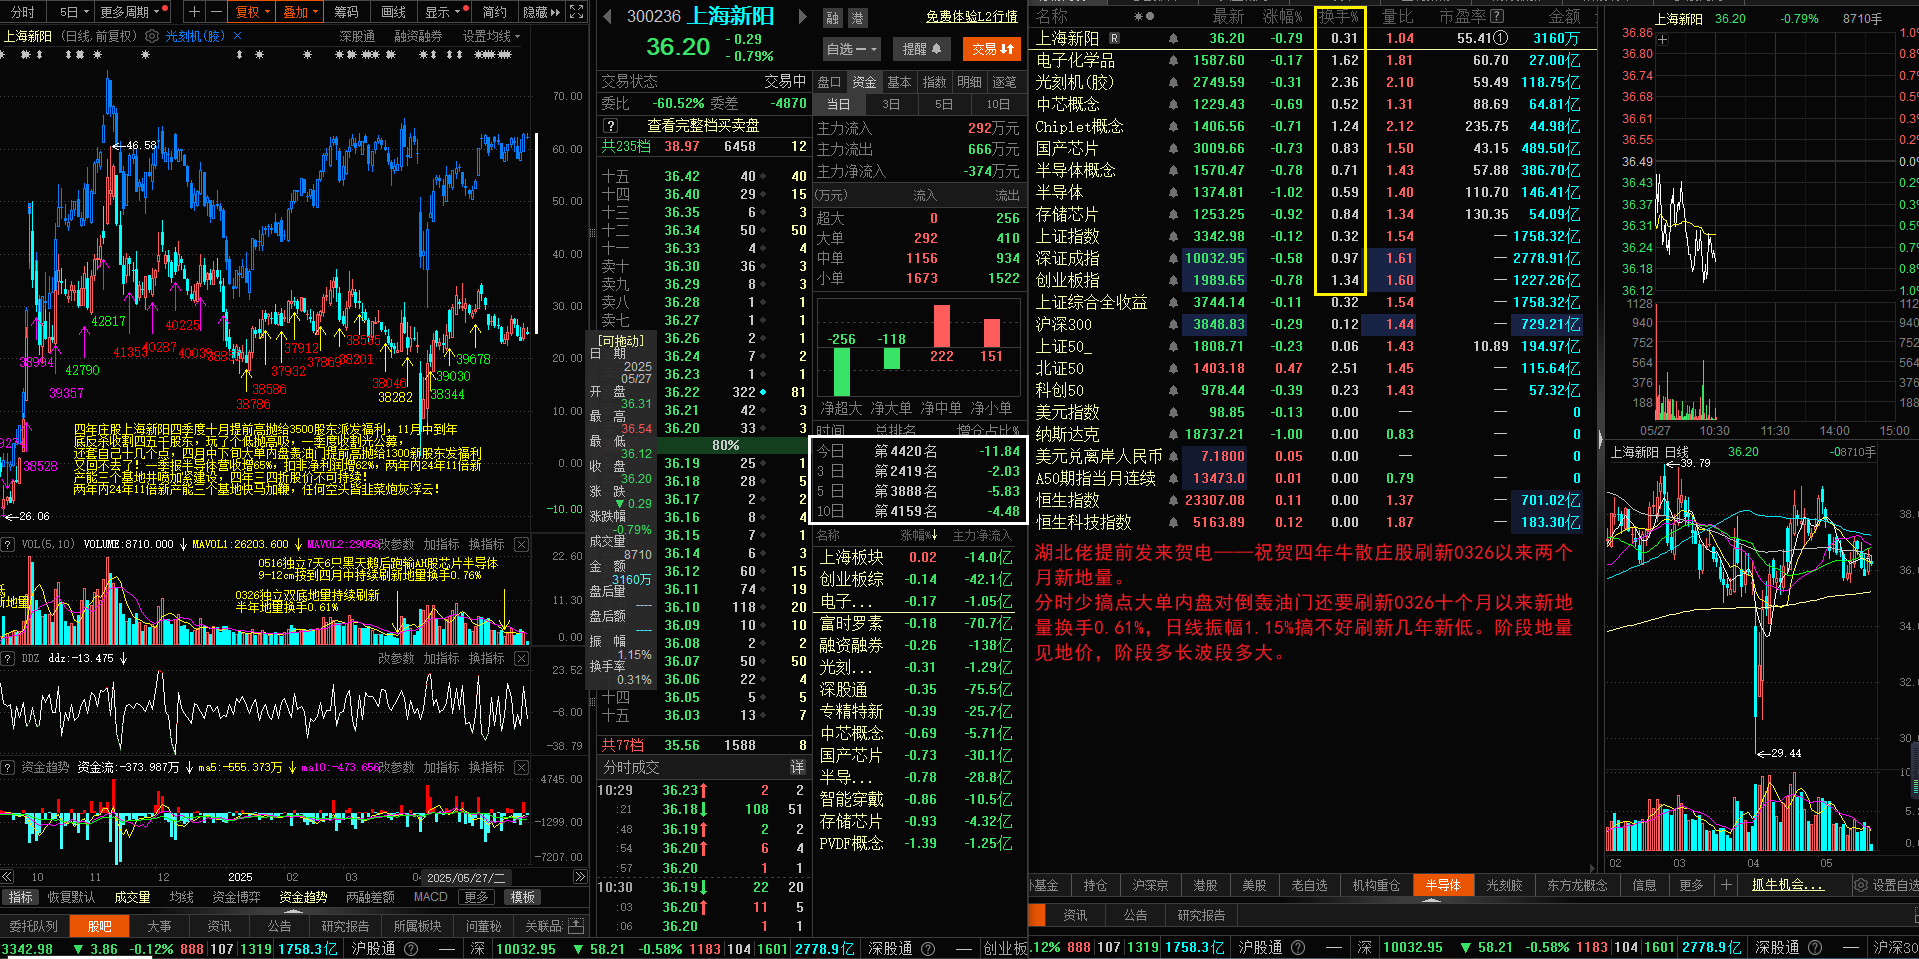Click the help icon beside 市盈率 column
This screenshot has width=1919, height=959.
point(1497,16)
